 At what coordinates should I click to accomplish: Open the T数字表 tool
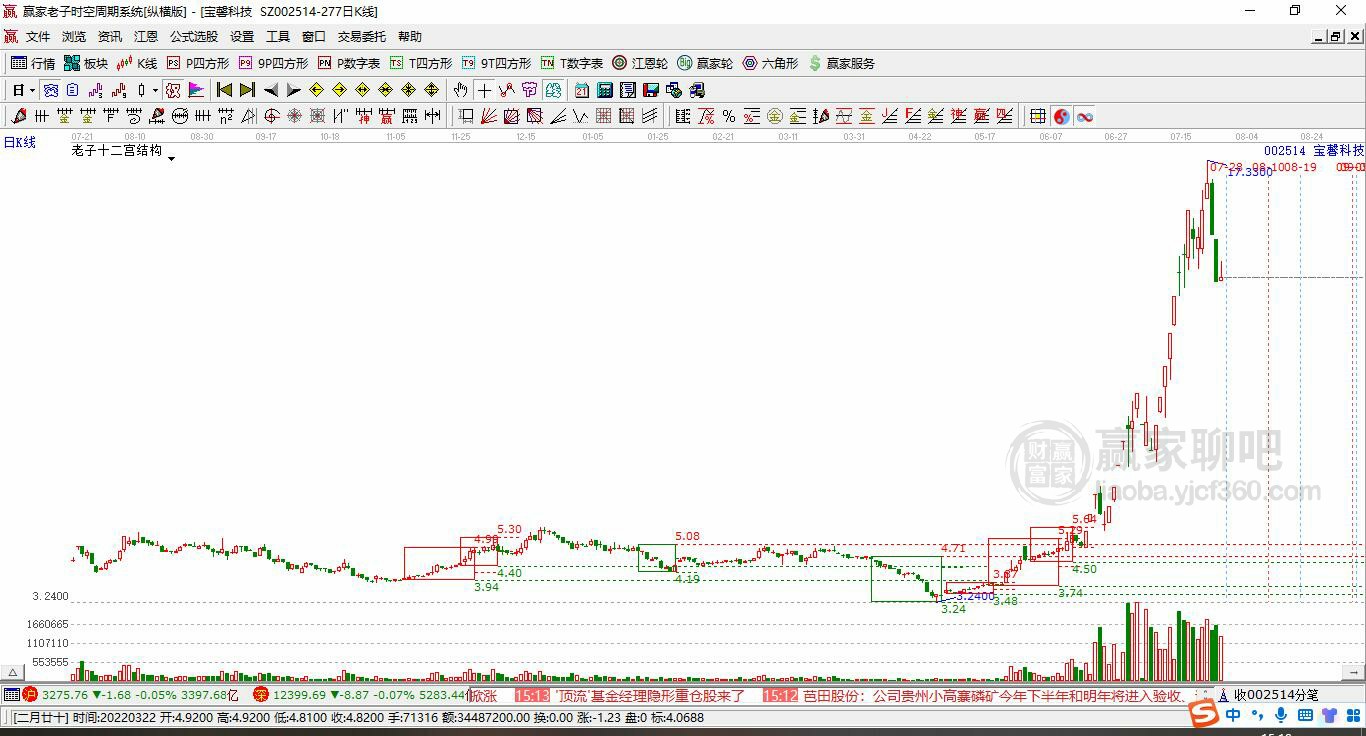(x=572, y=63)
